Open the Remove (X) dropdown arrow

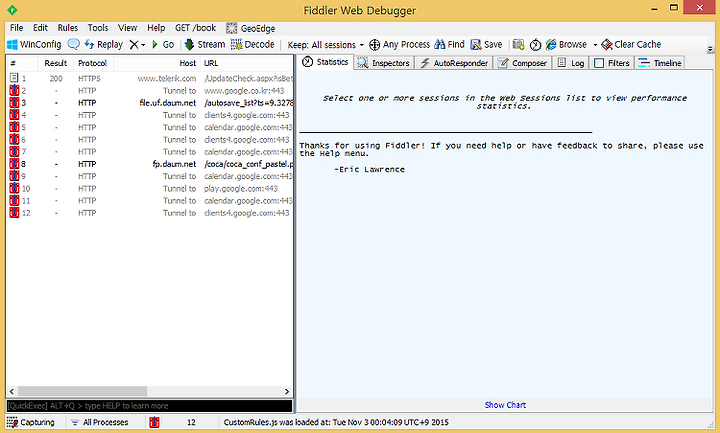click(x=143, y=45)
